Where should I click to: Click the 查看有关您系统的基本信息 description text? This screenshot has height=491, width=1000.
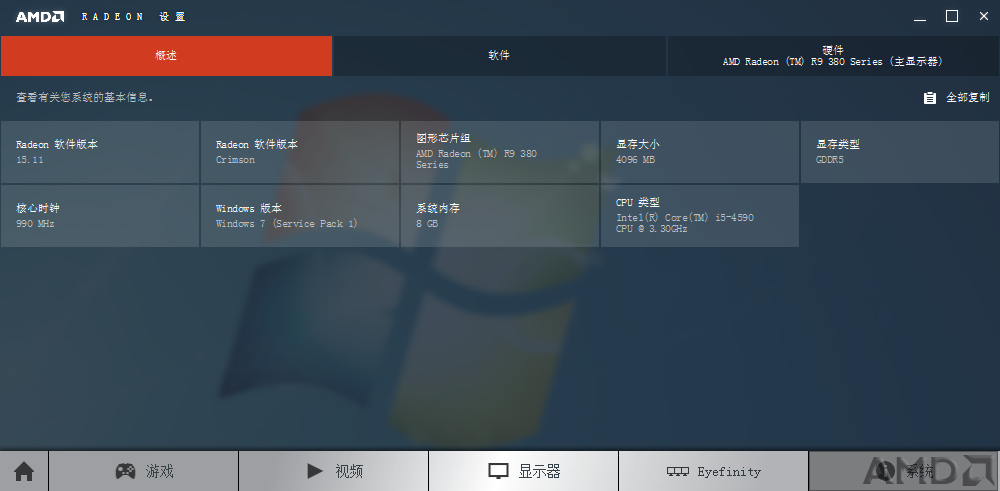pos(85,98)
